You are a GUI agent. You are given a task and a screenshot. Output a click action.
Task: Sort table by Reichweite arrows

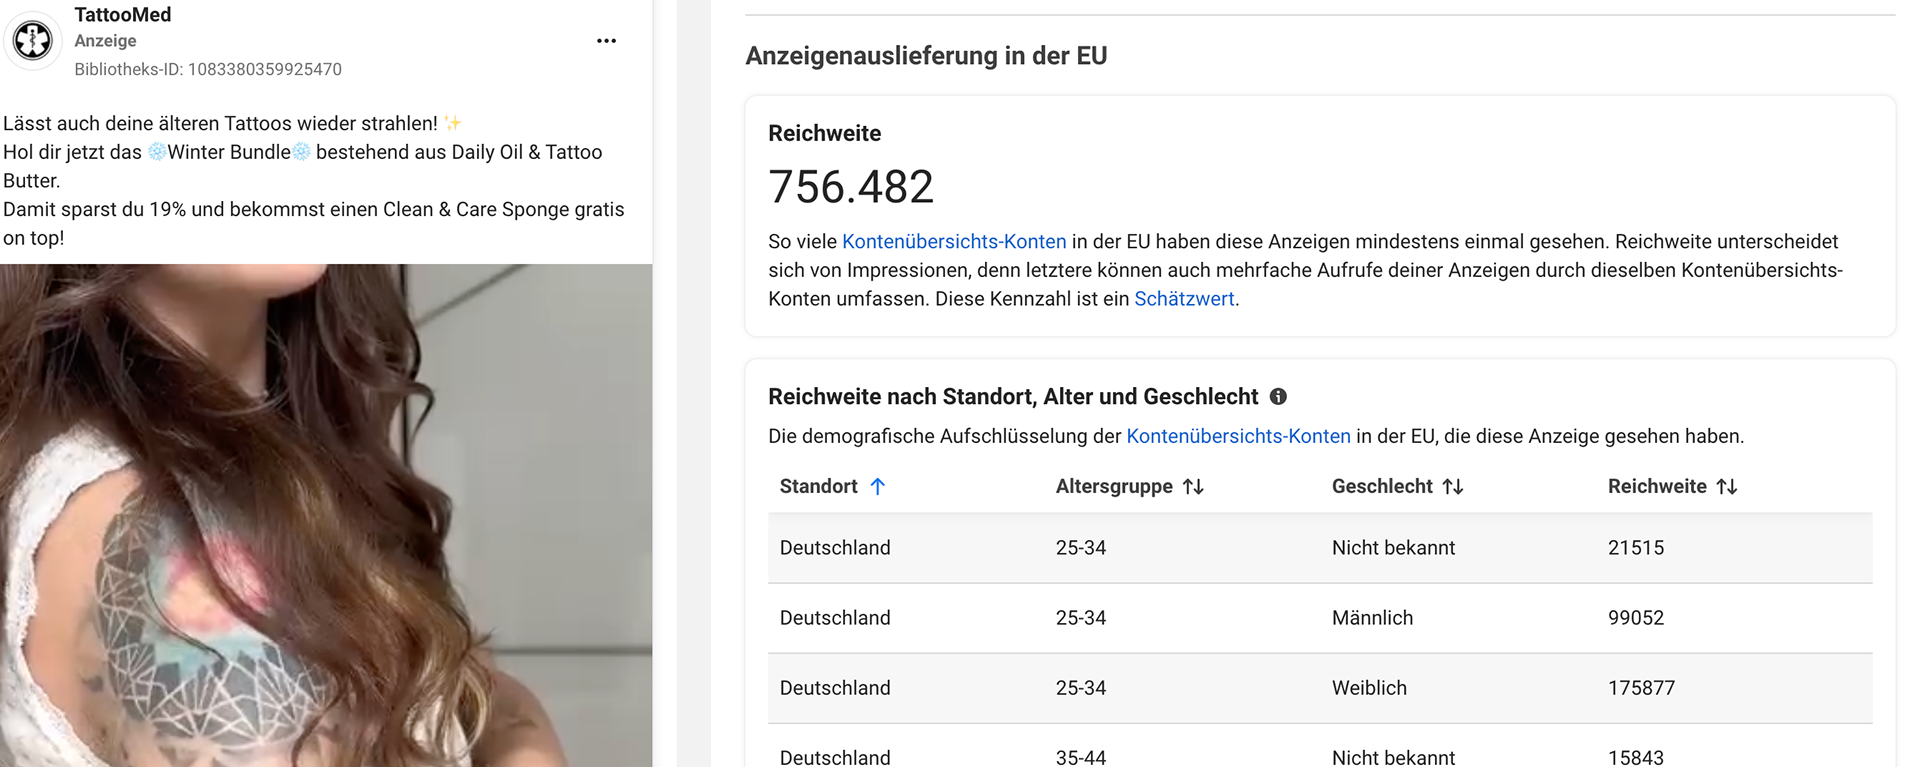point(1727,487)
